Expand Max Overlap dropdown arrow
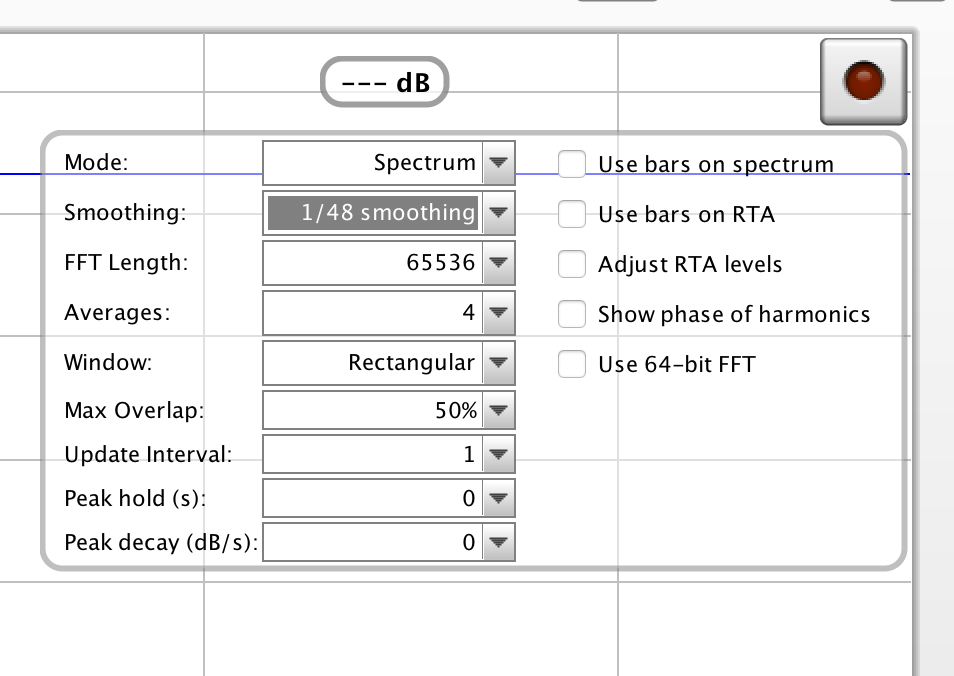Viewport: 954px width, 676px height. 498,410
